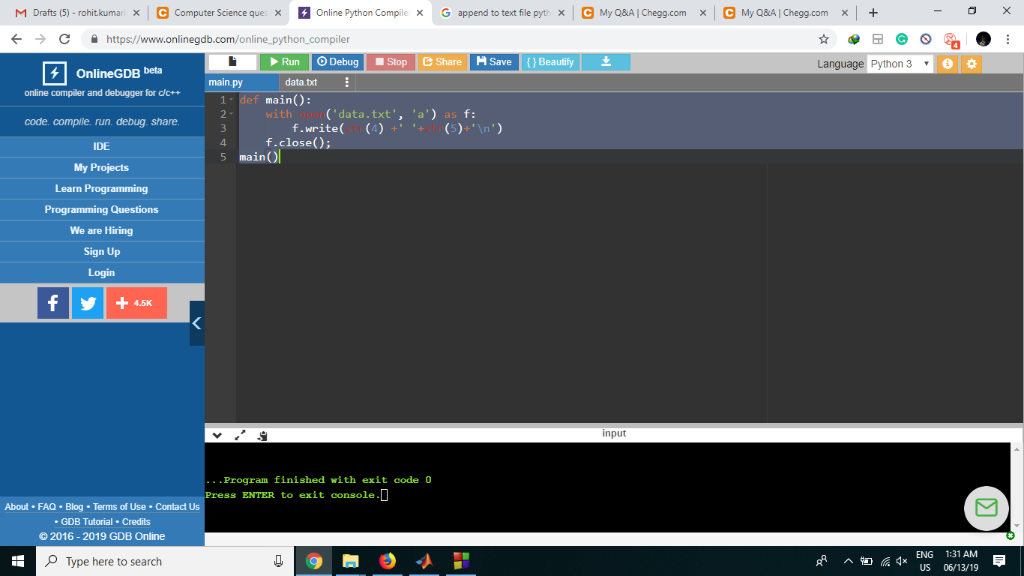This screenshot has height=576, width=1024.
Task: Launch Chrome from the Windows taskbar
Action: click(312, 561)
